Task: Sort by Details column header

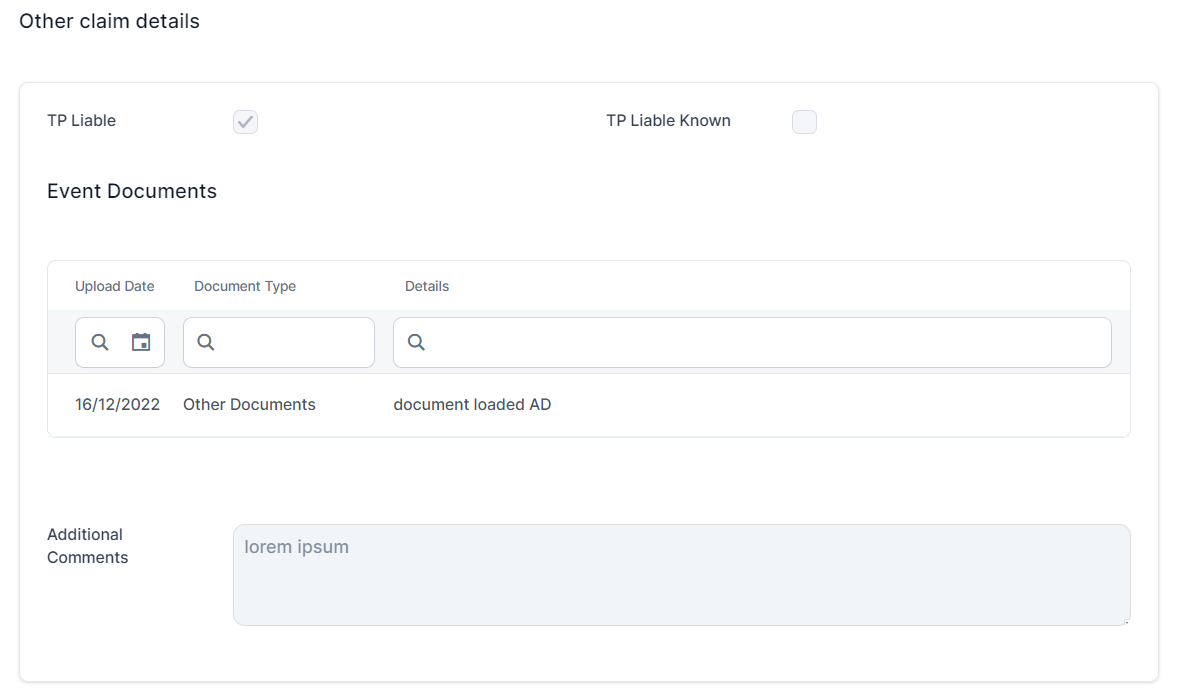Action: pos(427,286)
